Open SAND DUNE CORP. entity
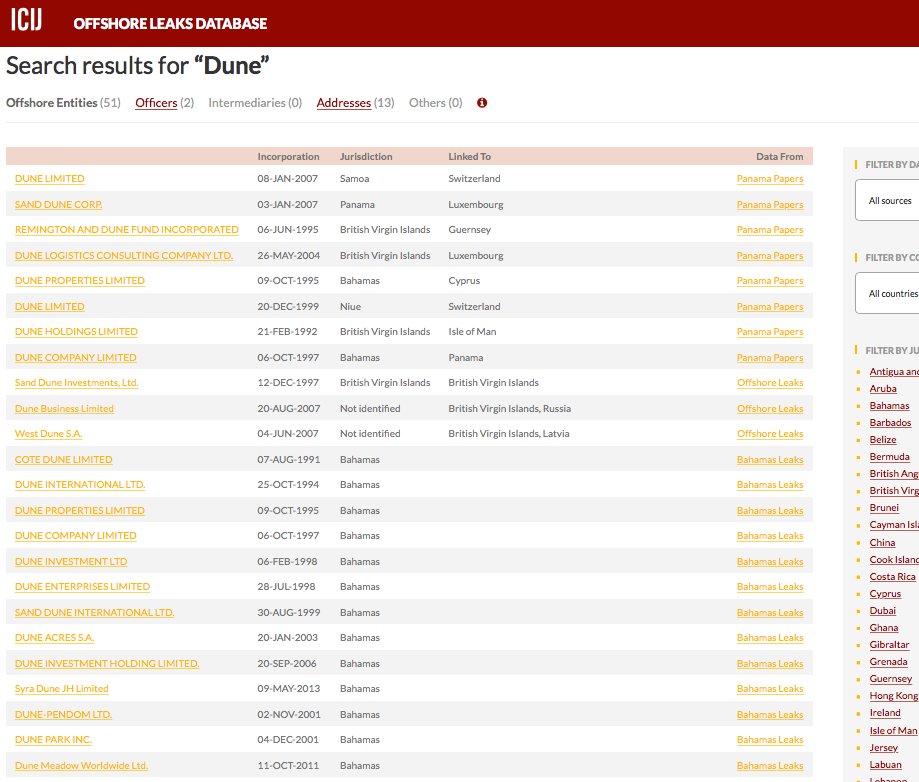The width and height of the screenshot is (919, 782). [58, 205]
